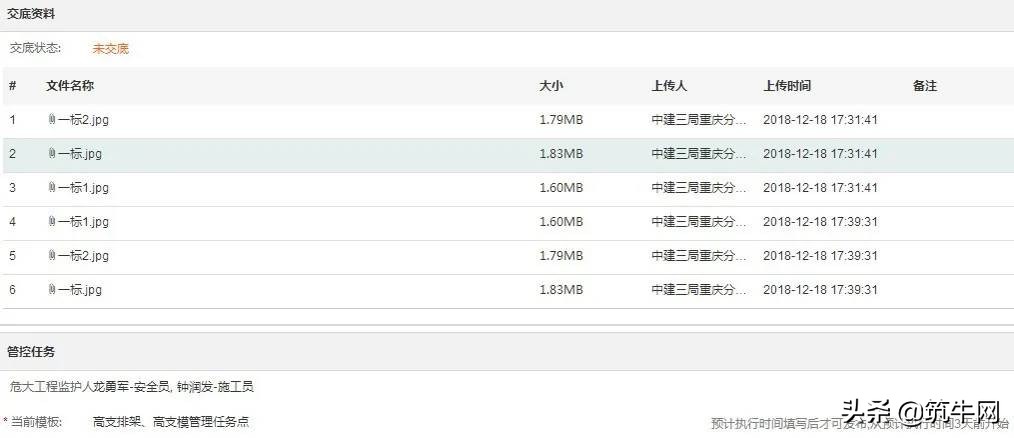
Task: Select the 未交底 status text
Action: (x=111, y=49)
